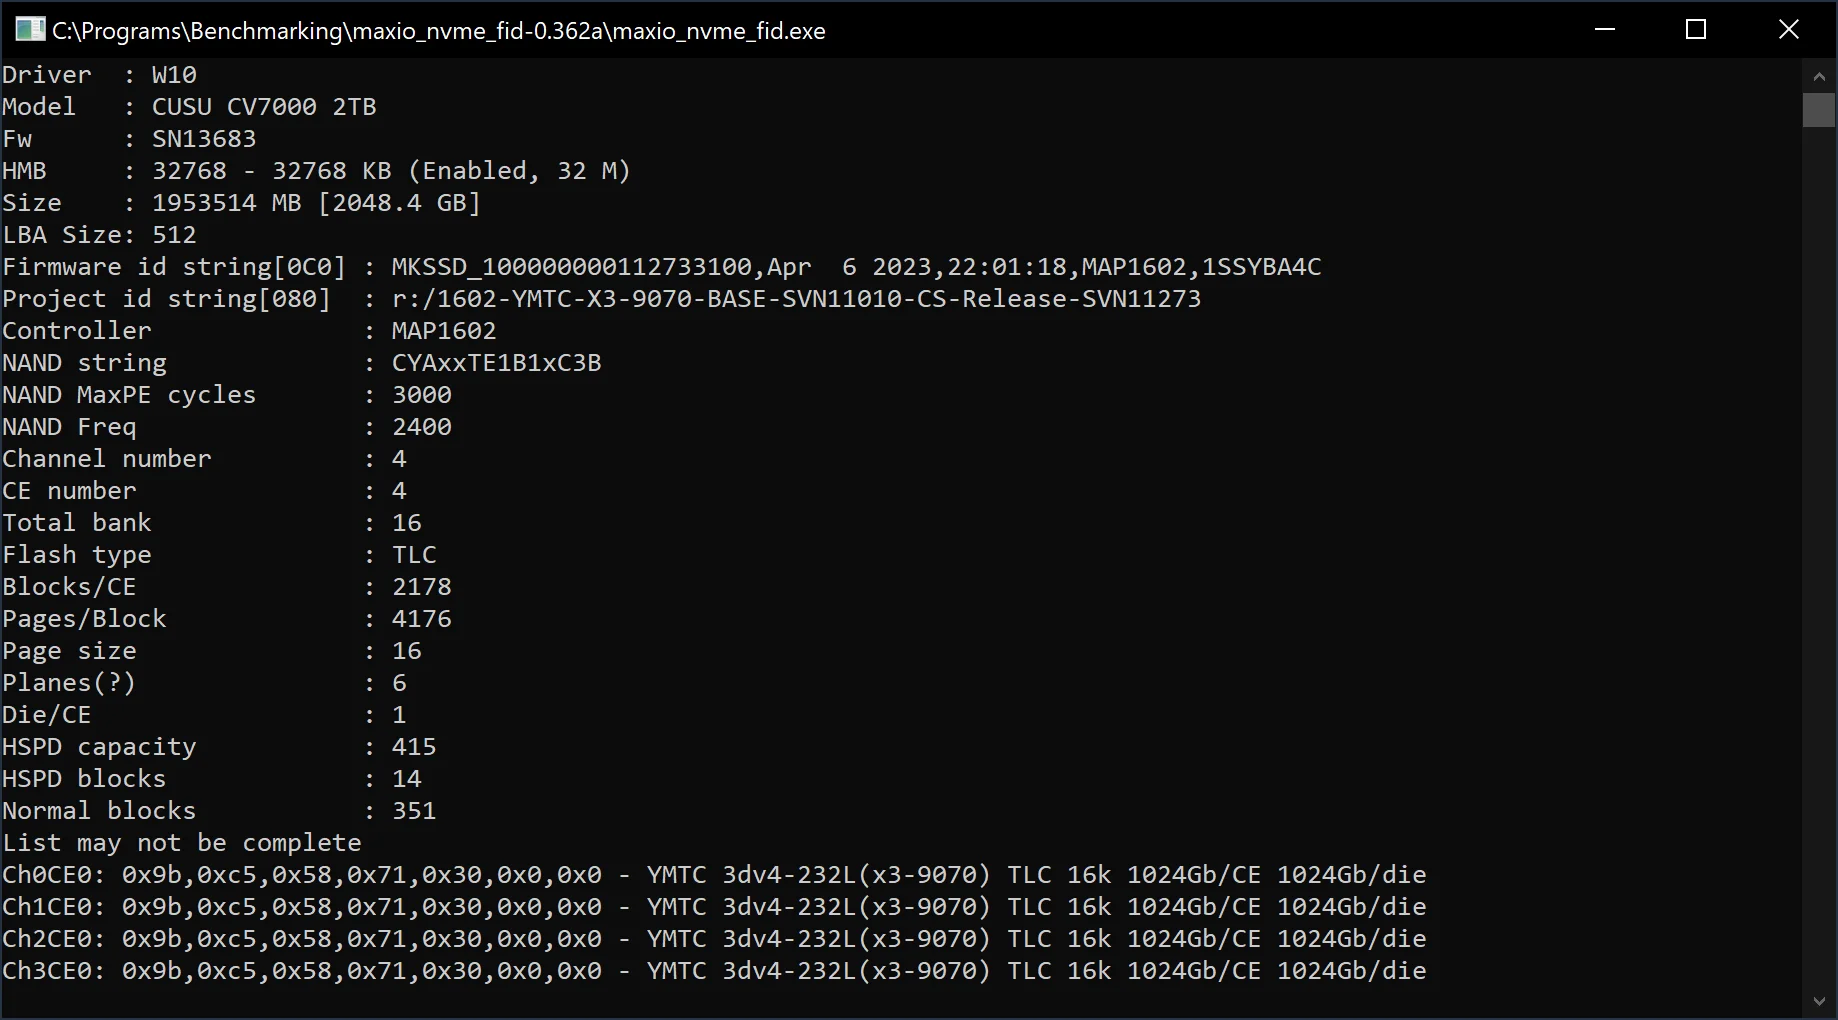
Task: Click the 'NAND MaxPE cycles' label
Action: pyautogui.click(x=129, y=395)
